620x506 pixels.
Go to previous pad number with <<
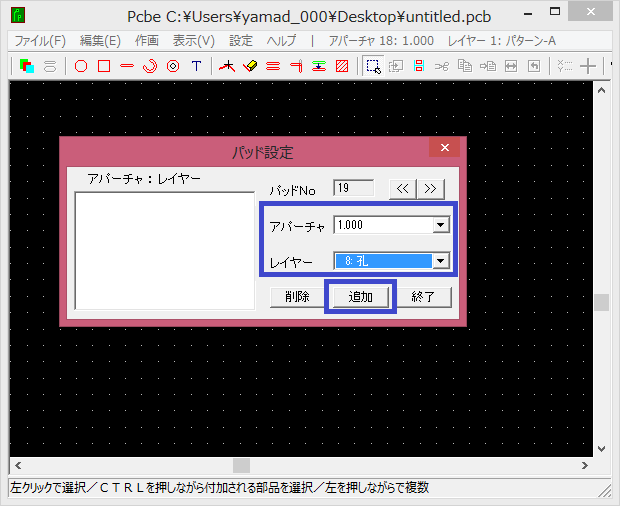point(401,188)
